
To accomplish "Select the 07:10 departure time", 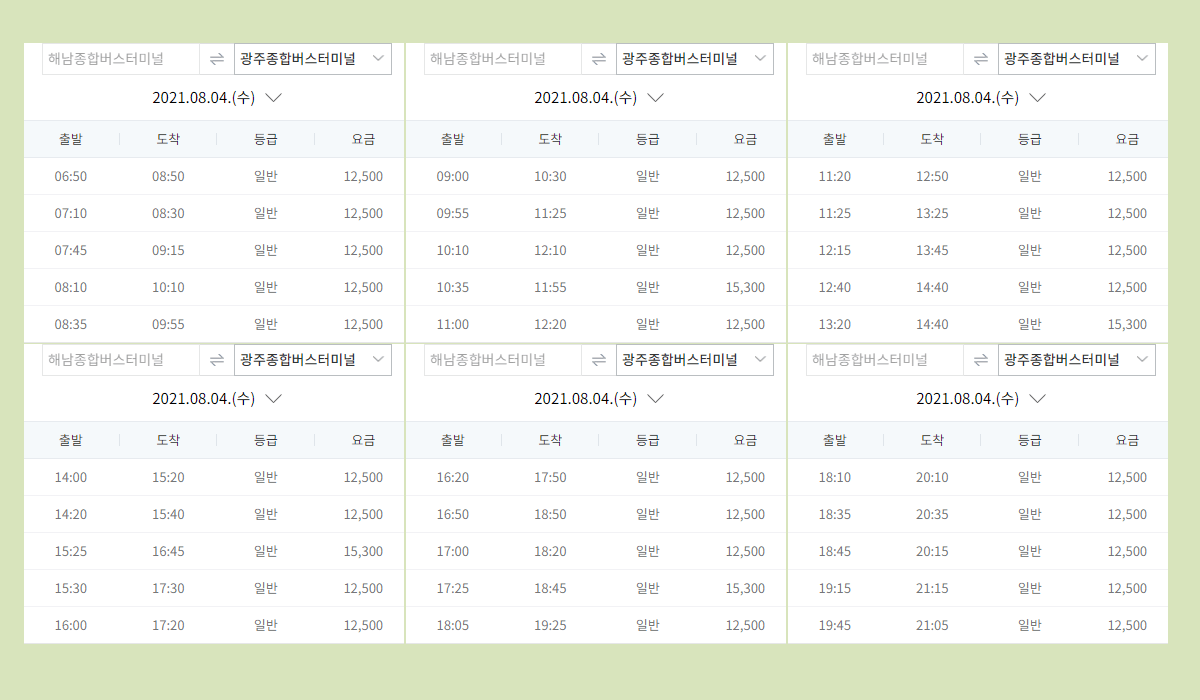I will click(x=71, y=213).
